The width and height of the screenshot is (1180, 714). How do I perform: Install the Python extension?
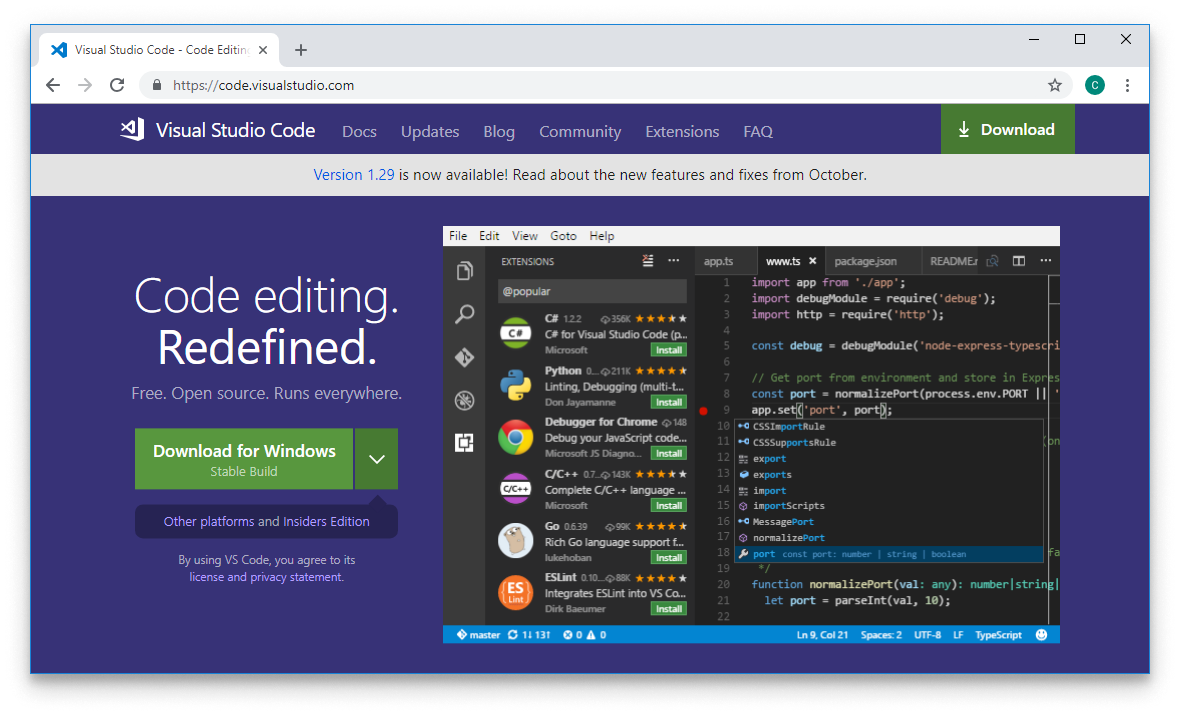click(667, 401)
